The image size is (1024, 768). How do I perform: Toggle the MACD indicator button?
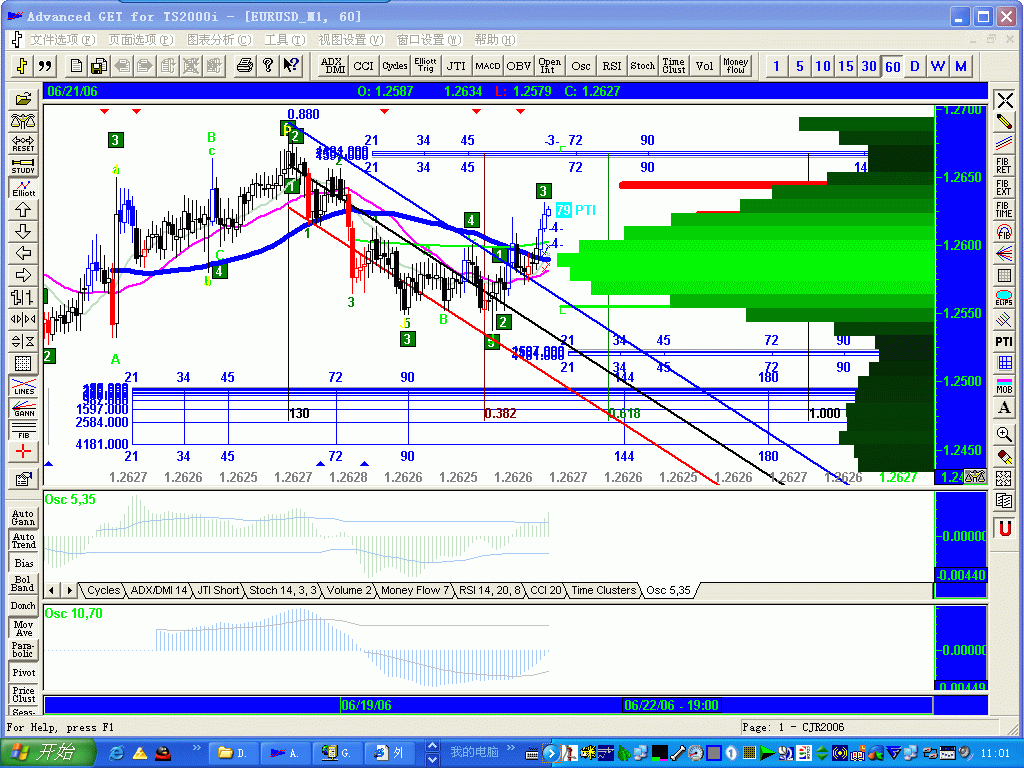pos(487,65)
